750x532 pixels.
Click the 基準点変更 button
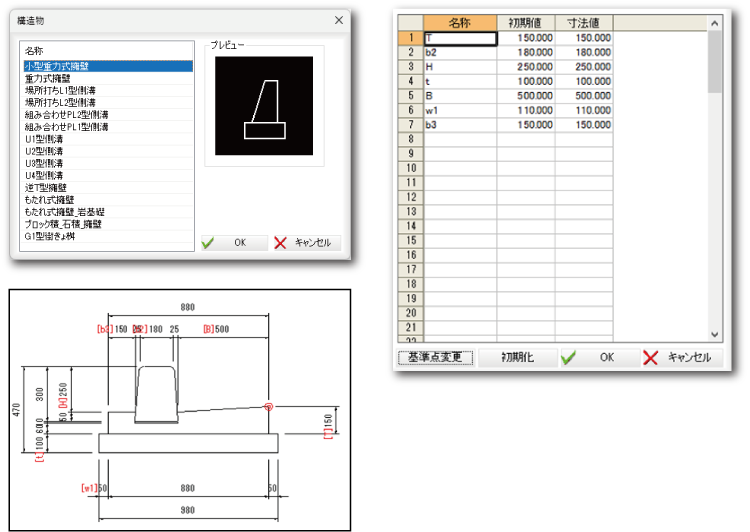(x=435, y=357)
